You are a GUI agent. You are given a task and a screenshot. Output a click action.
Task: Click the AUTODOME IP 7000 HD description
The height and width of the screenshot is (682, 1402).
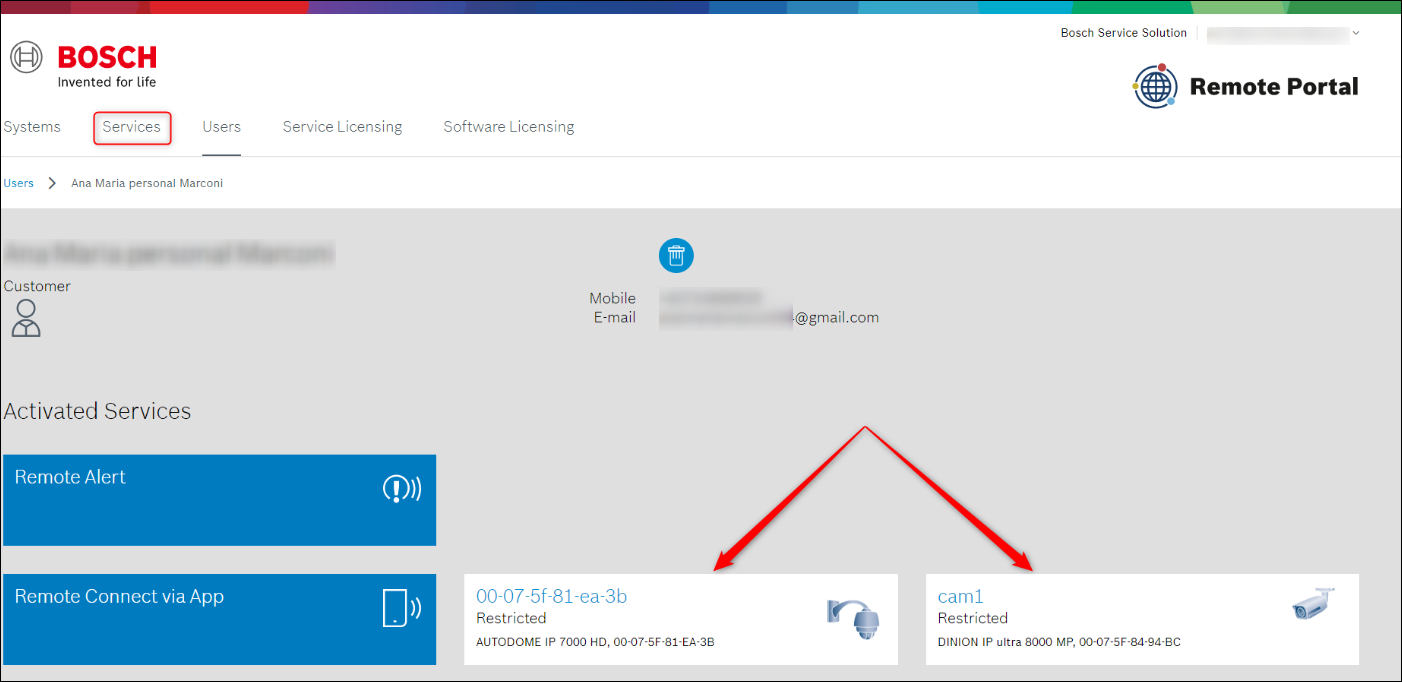[595, 642]
